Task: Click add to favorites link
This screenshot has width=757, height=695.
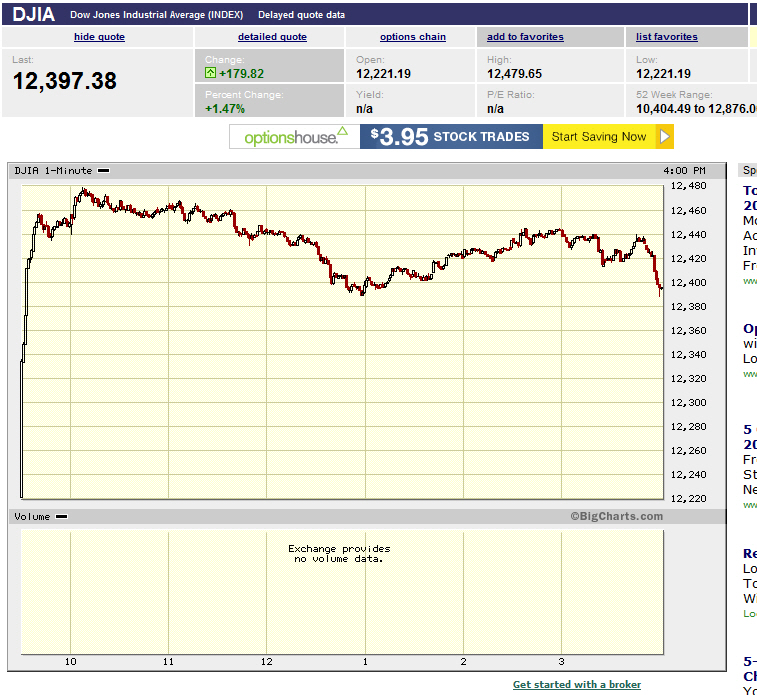Action: 525,37
